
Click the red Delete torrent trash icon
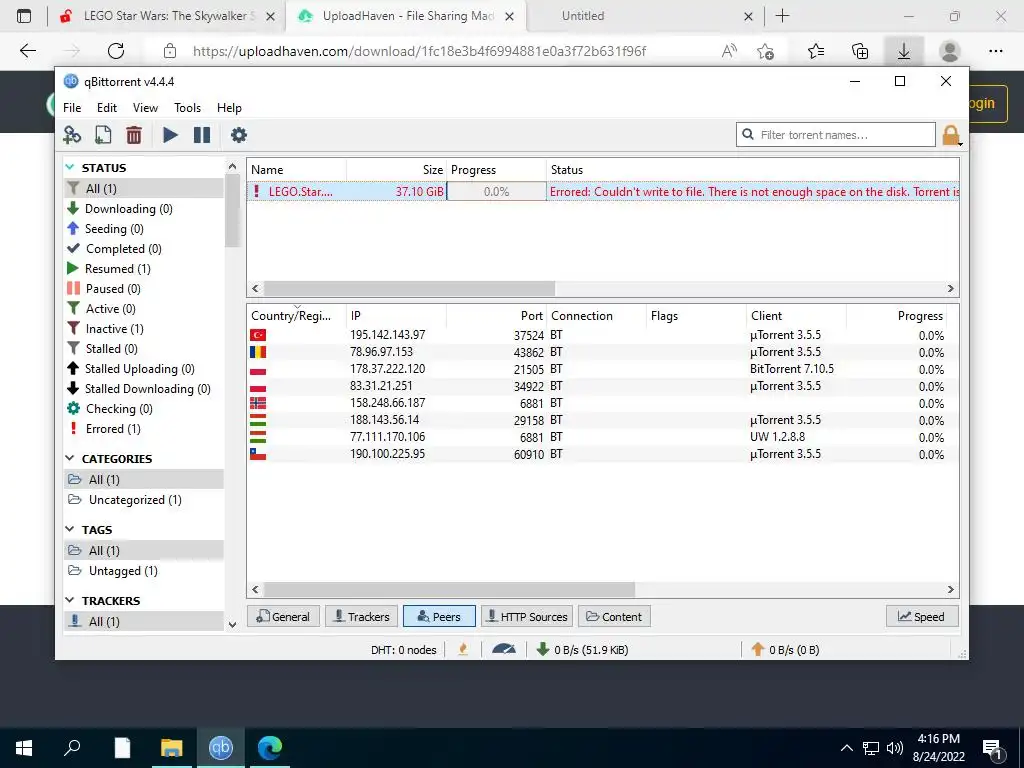[x=134, y=135]
